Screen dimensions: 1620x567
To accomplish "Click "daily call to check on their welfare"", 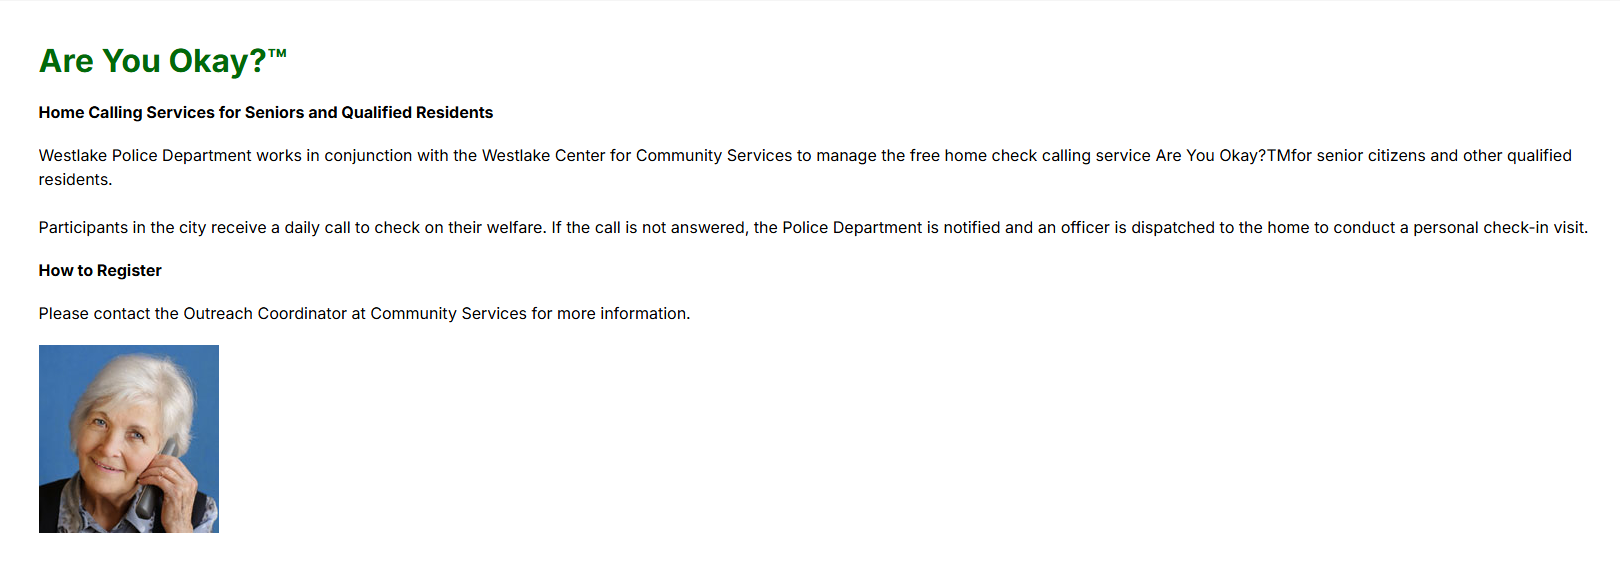I will 415,227.
